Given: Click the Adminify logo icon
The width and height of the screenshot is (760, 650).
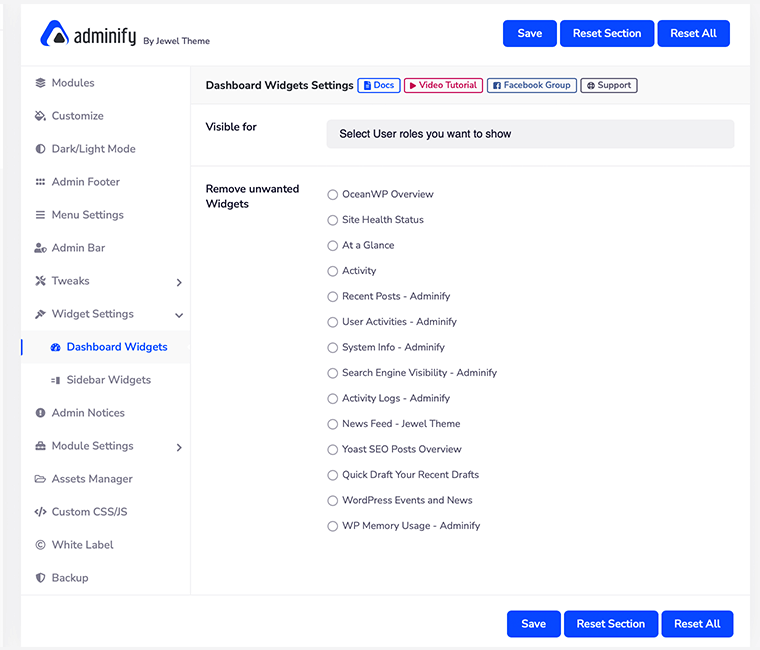Looking at the screenshot, I should [x=54, y=33].
